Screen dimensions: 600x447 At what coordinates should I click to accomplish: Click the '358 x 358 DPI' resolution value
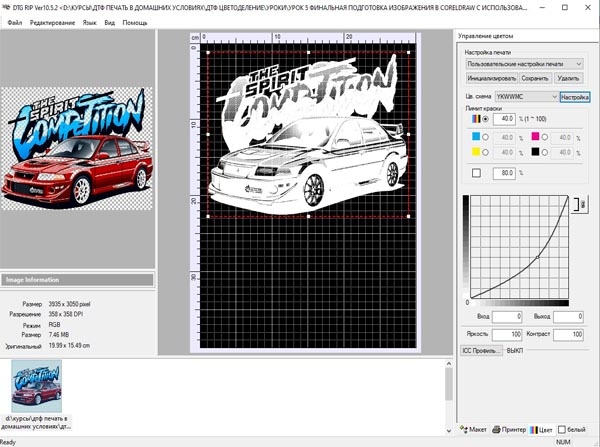click(66, 314)
